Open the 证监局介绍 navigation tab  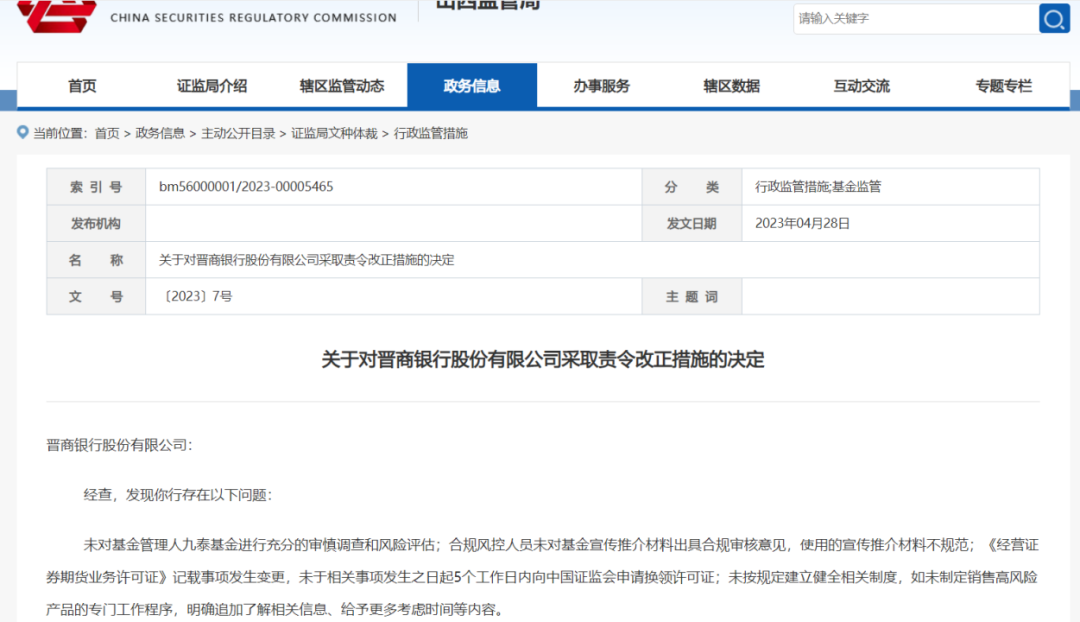pyautogui.click(x=211, y=86)
